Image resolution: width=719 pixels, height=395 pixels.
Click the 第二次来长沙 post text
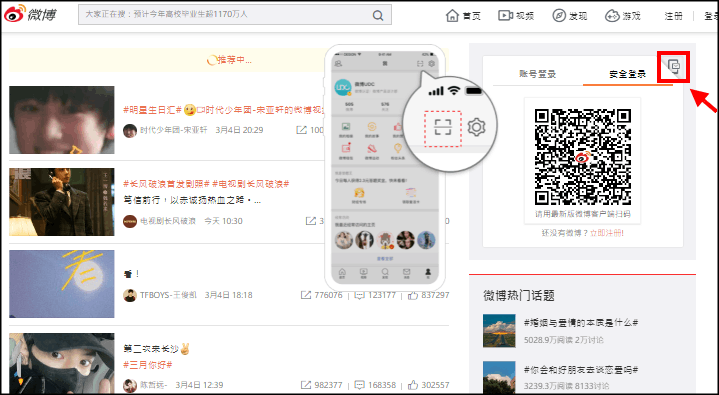click(157, 349)
